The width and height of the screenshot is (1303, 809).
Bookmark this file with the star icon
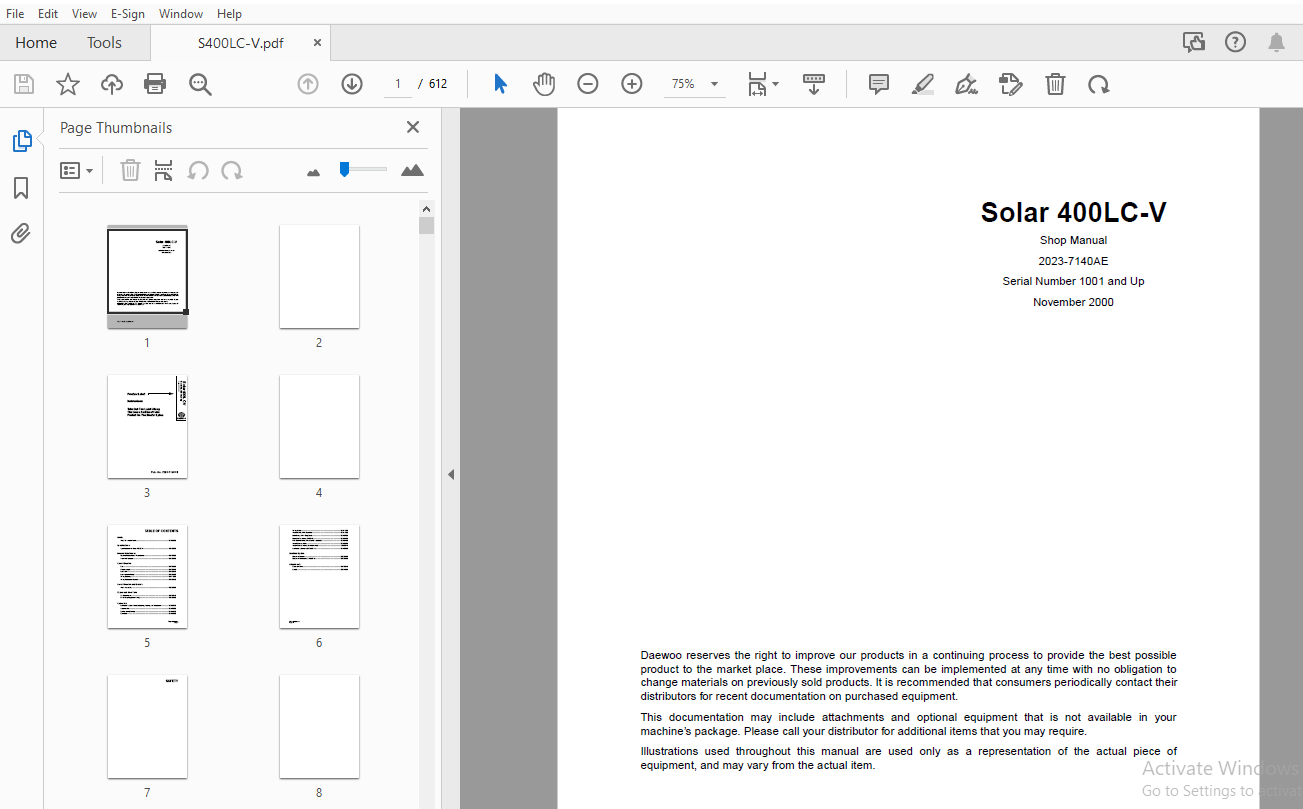[x=67, y=84]
